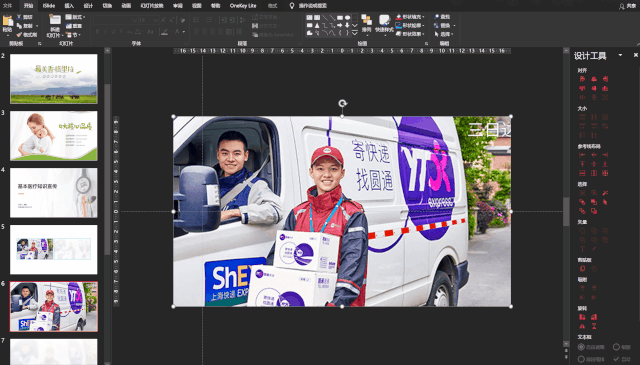This screenshot has height=365, width=640.
Task: Click align top icon in 设计工具 panel
Action: [582, 88]
